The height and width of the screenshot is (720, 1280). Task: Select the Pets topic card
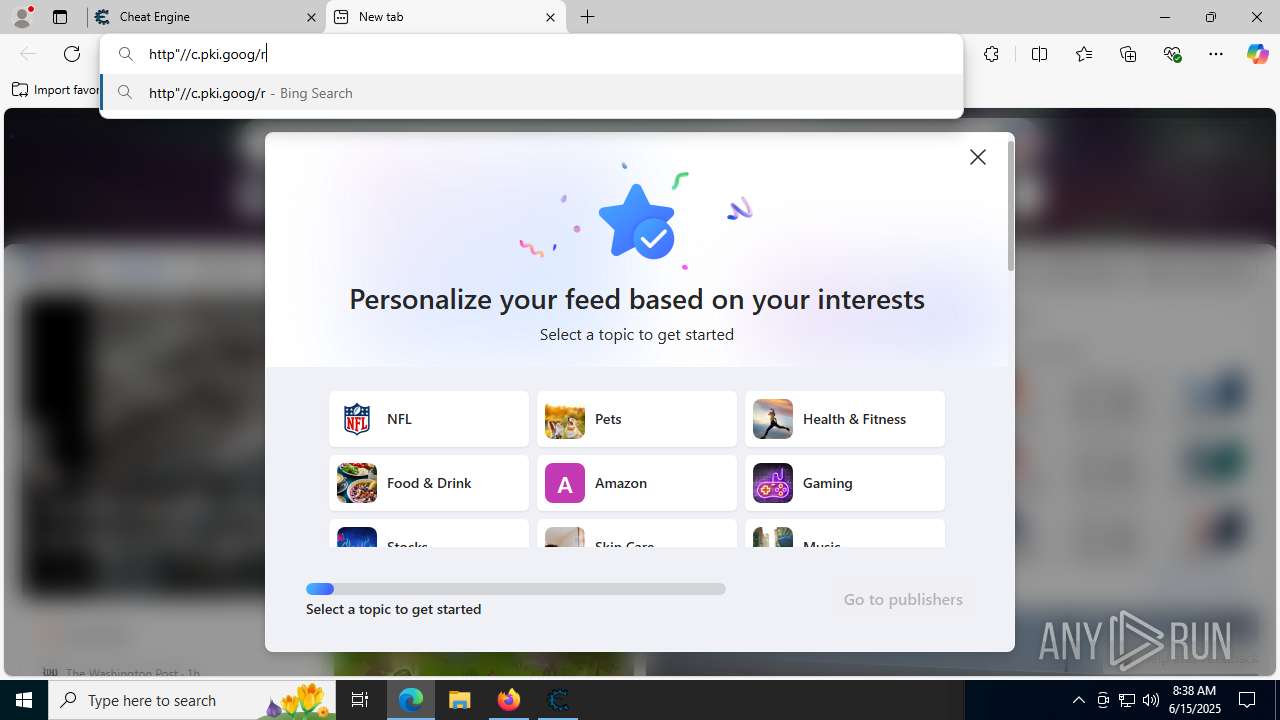click(637, 419)
